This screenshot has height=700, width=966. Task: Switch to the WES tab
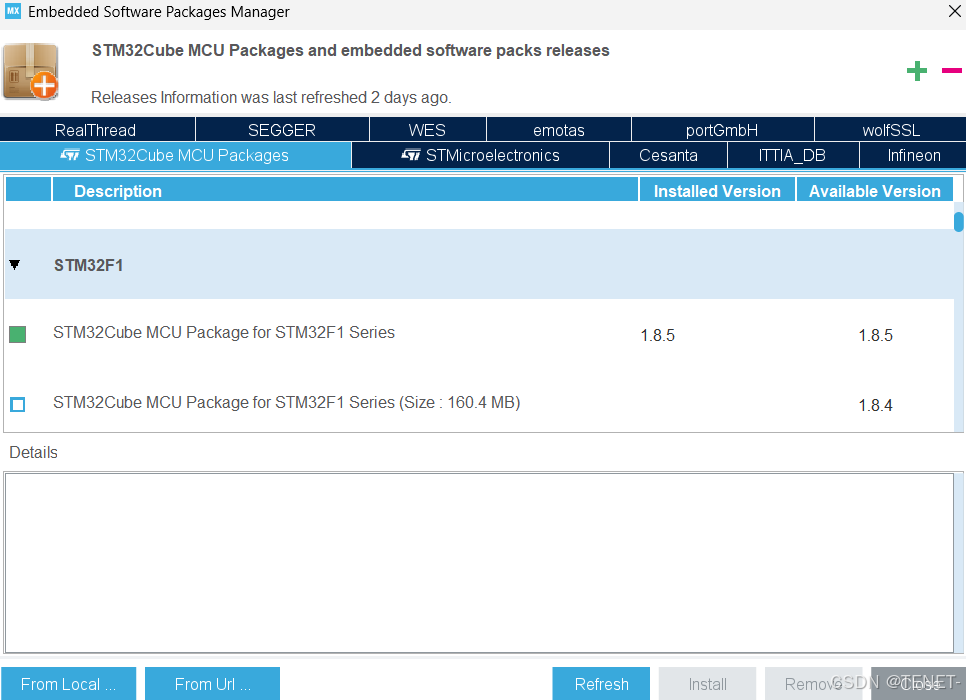428,129
